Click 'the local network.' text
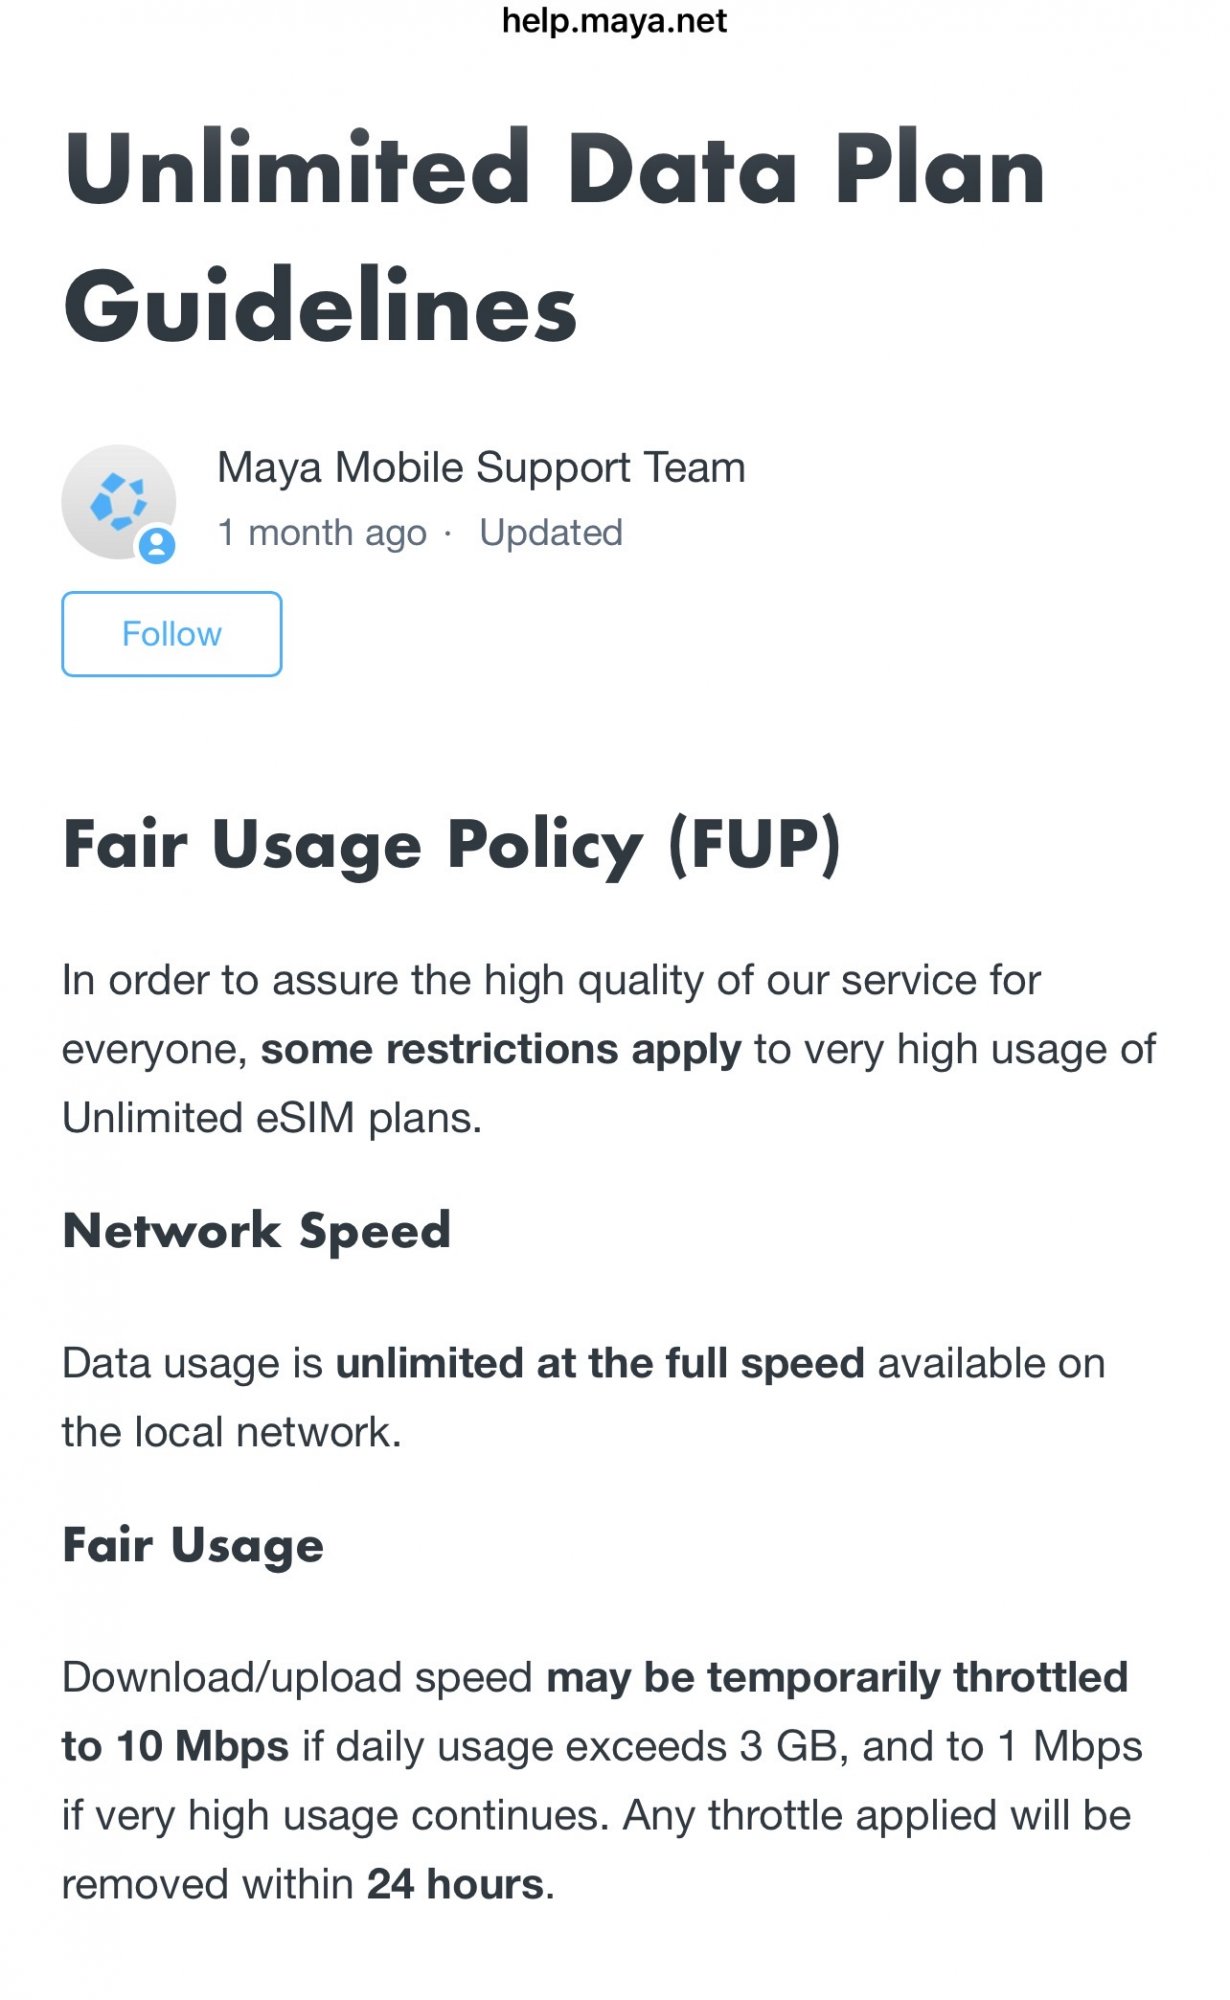Viewport: 1230px width, 2000px height. click(231, 1433)
